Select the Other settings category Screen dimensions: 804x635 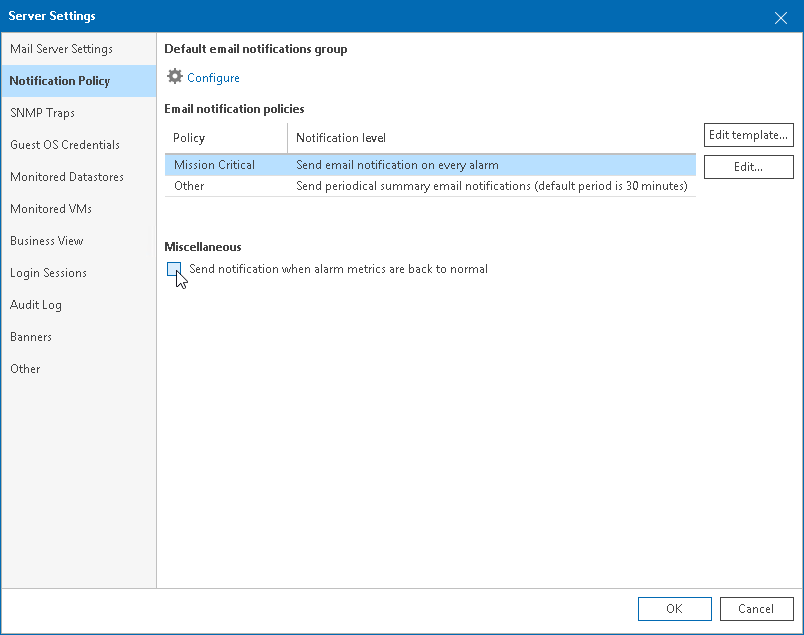(x=25, y=368)
